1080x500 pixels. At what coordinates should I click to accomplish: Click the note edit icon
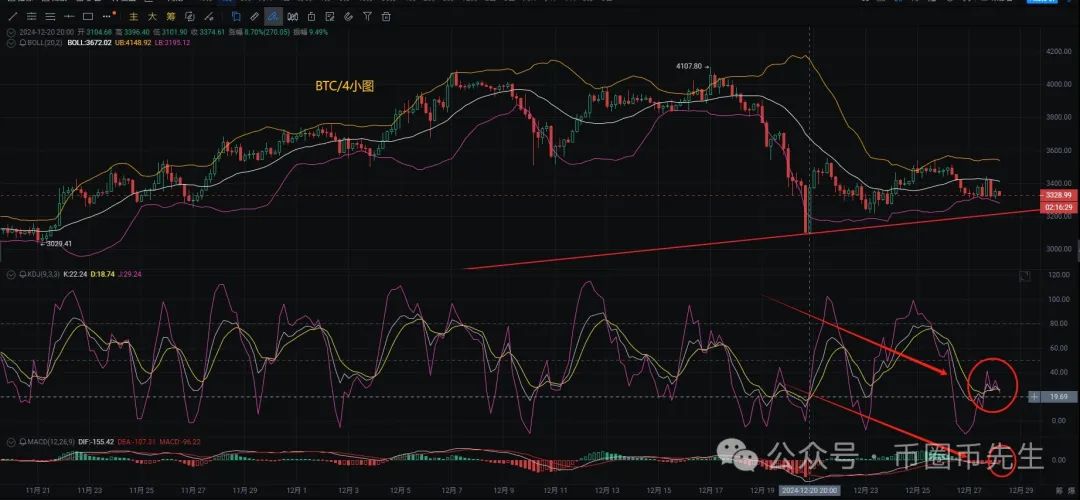(330, 16)
